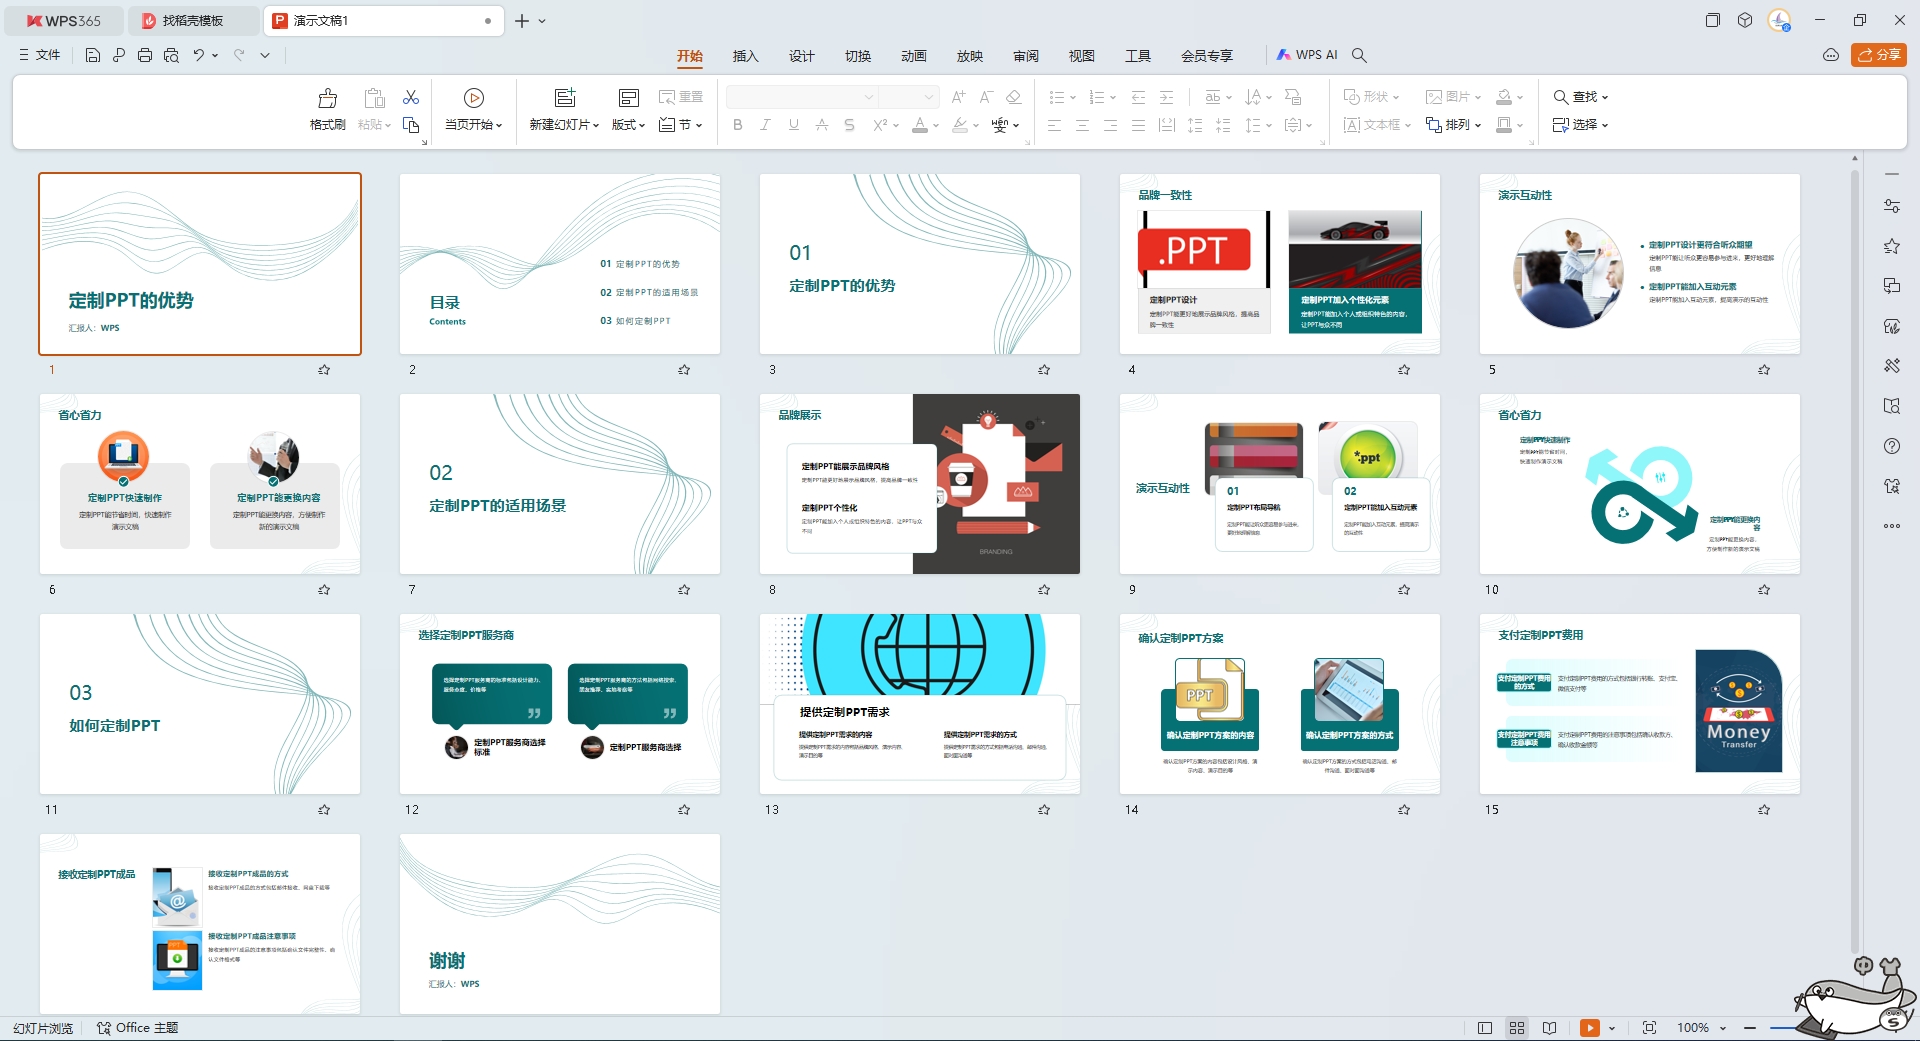Switch to Reading view from the status bar
This screenshot has width=1920, height=1041.
pos(1549,1028)
